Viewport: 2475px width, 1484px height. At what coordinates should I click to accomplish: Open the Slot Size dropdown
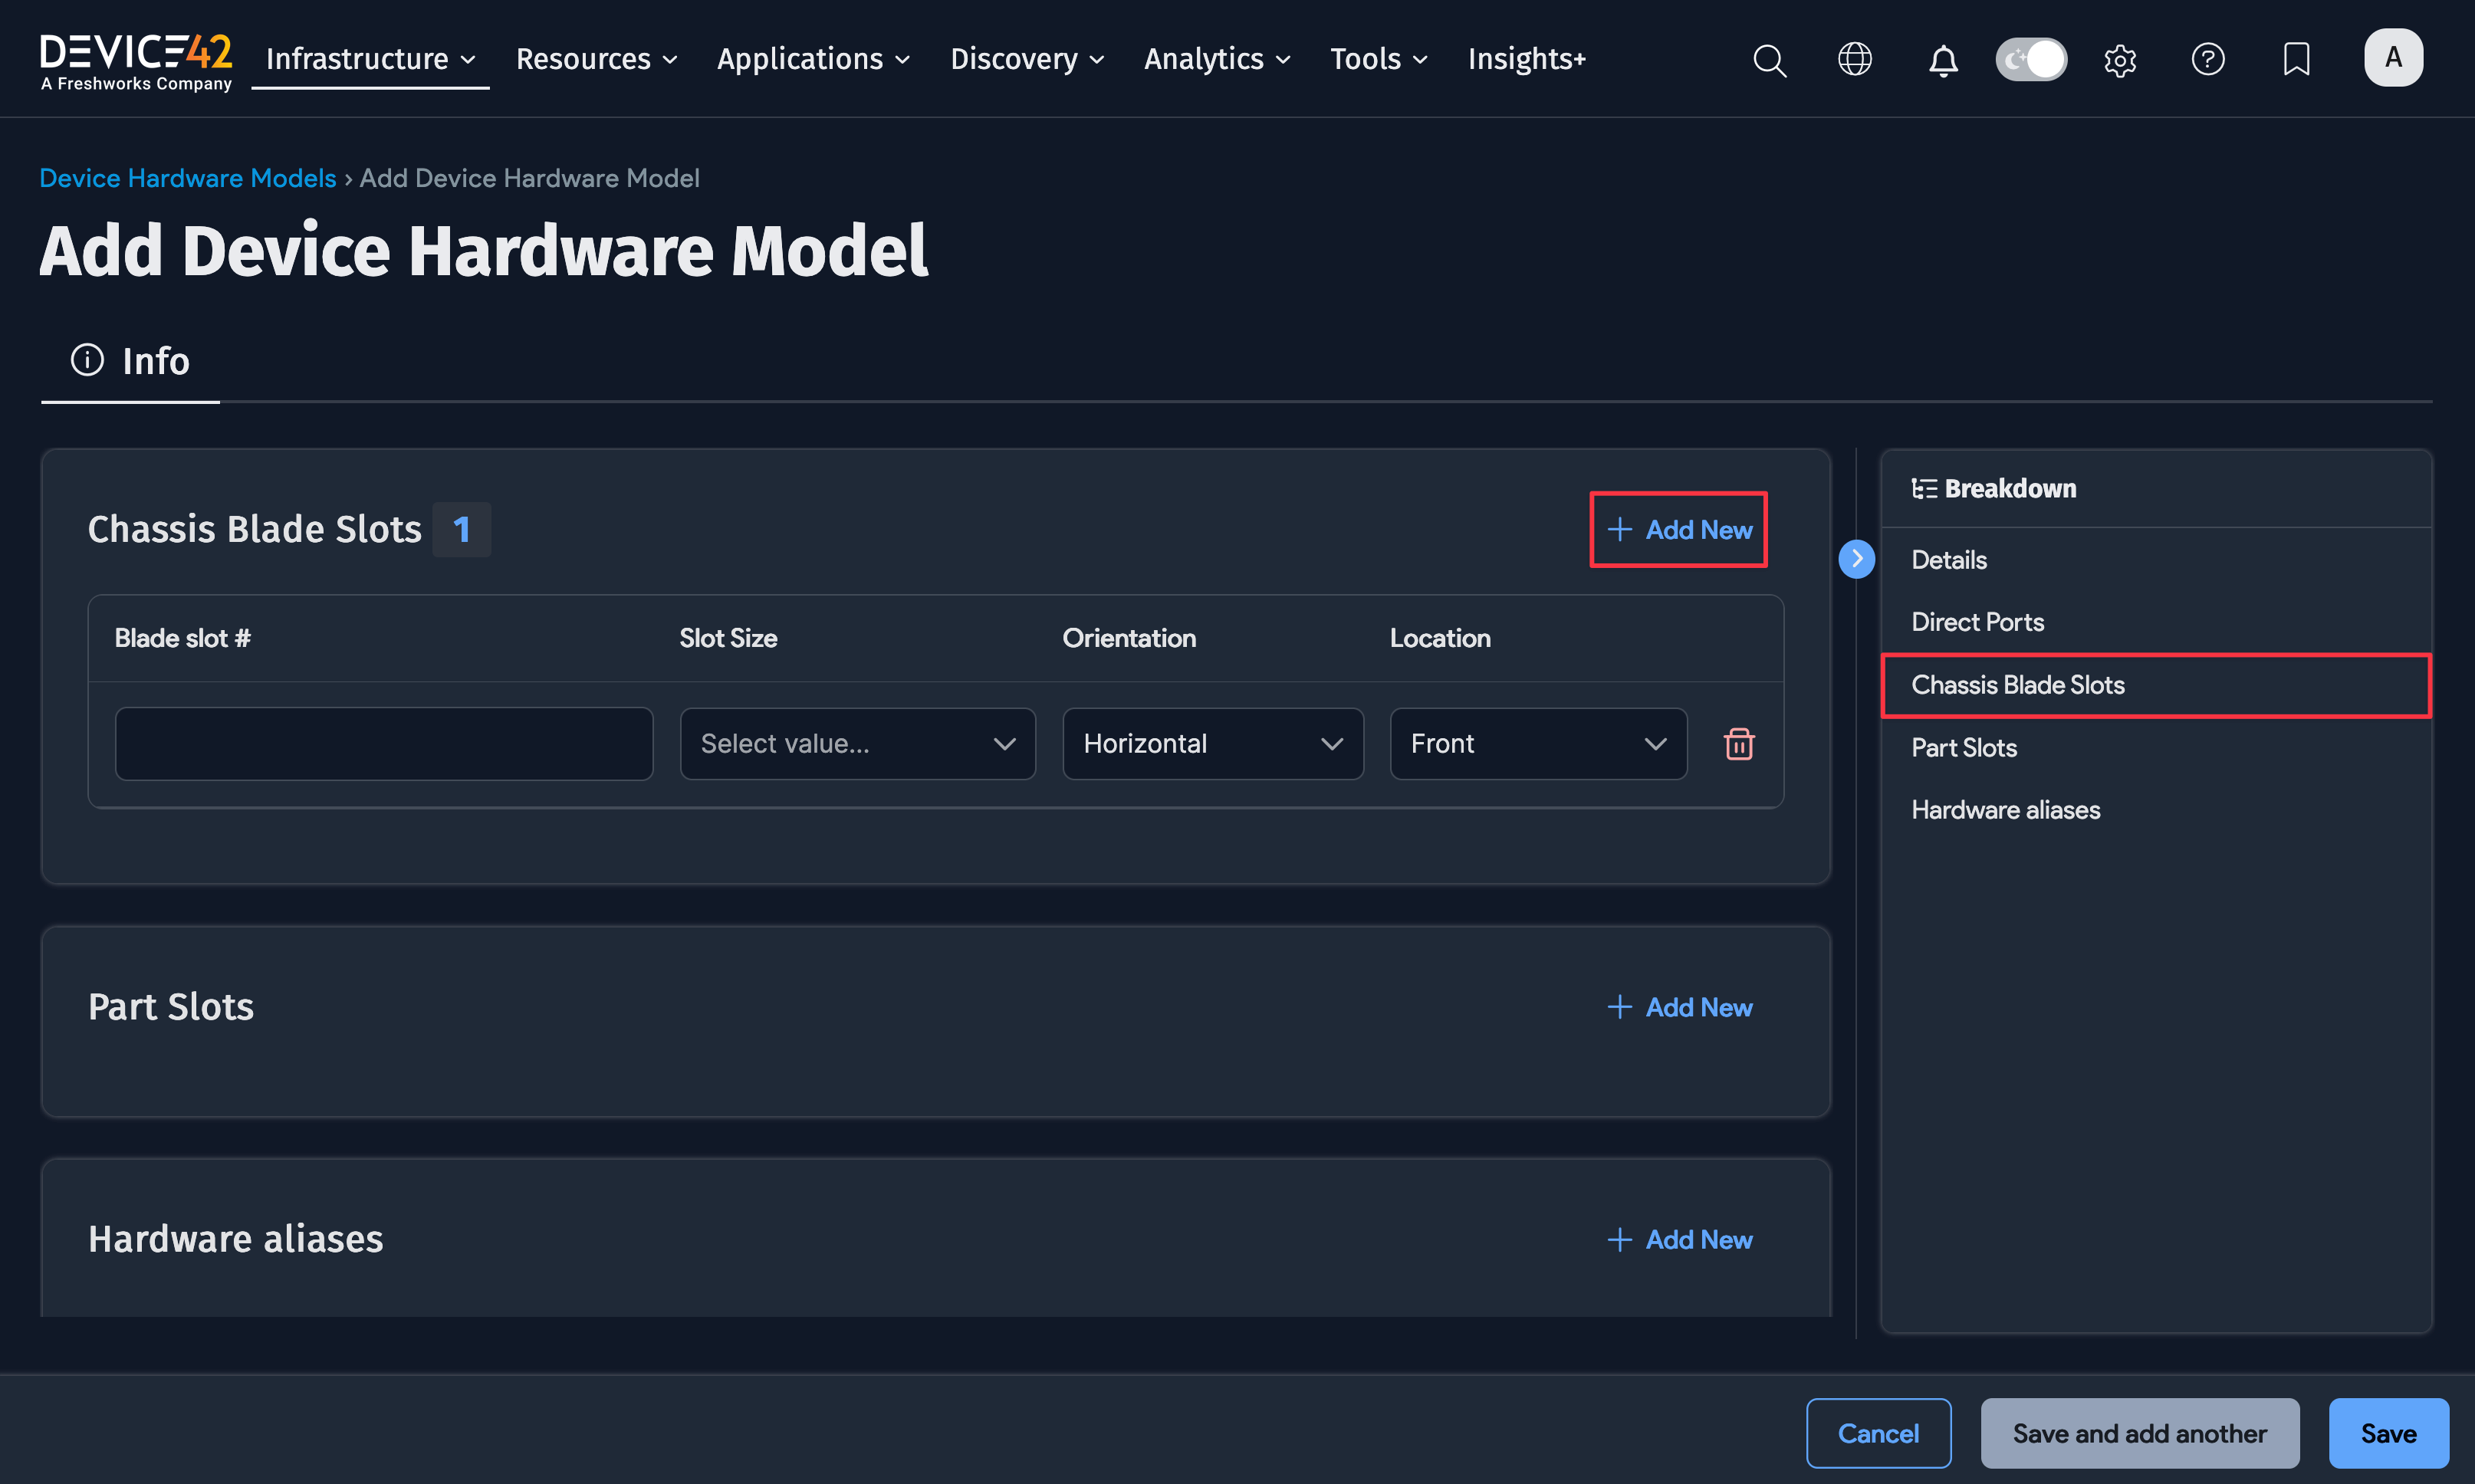pos(857,743)
